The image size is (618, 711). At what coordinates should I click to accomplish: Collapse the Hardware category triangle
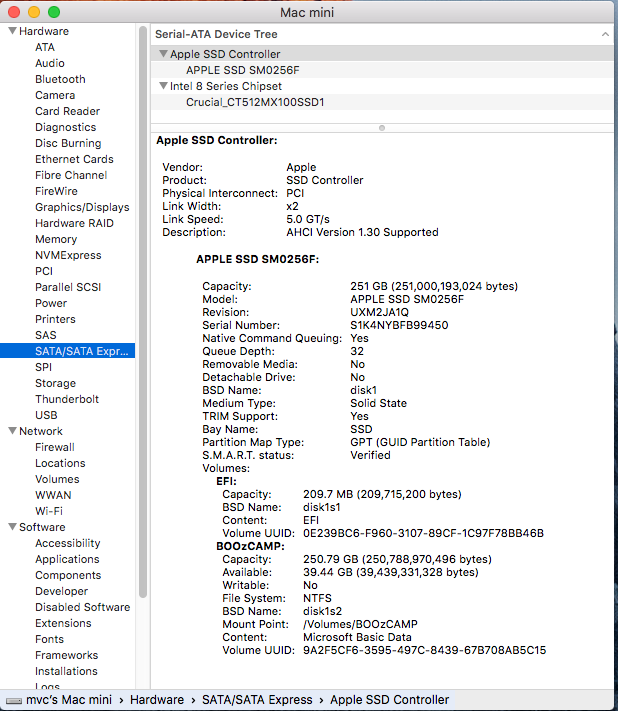coord(13,31)
